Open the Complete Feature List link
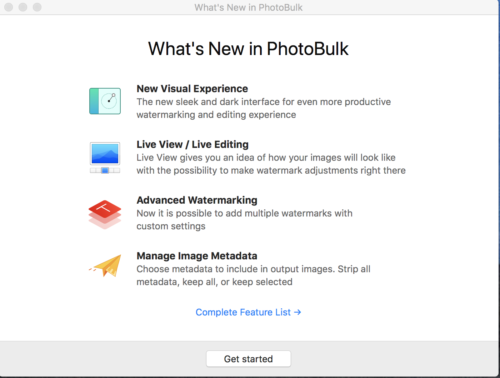 [248, 312]
